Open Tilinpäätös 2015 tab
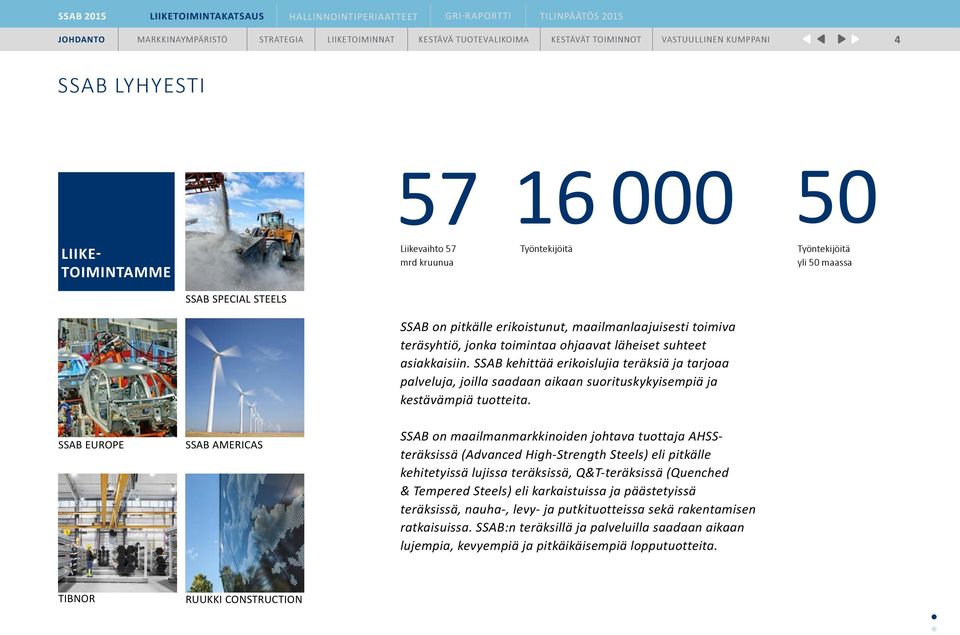960x635 pixels. tap(581, 17)
